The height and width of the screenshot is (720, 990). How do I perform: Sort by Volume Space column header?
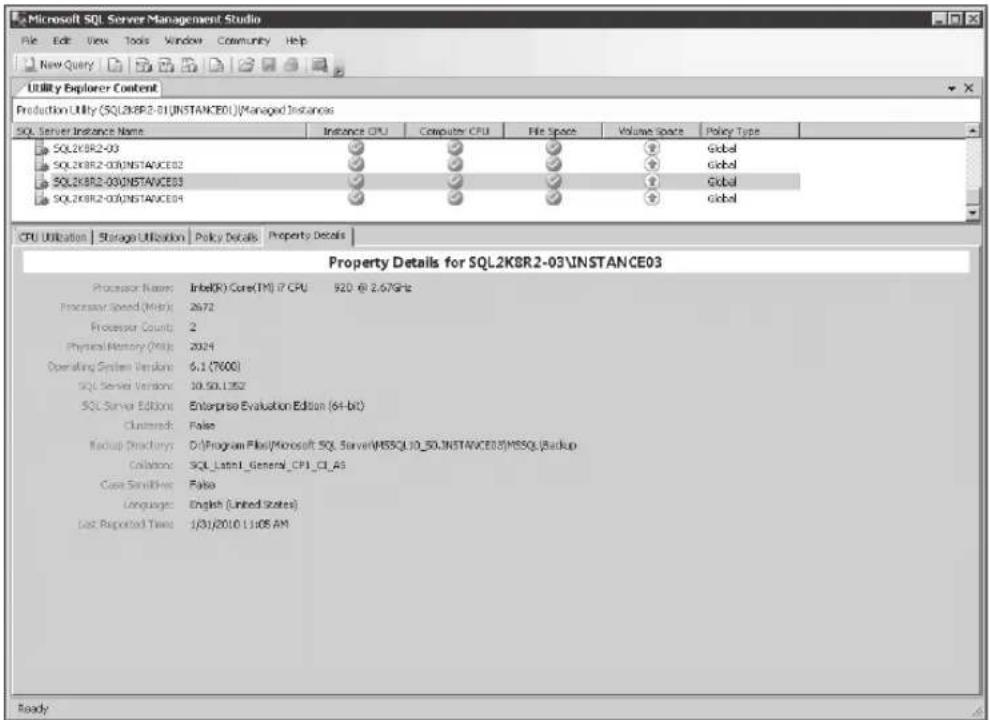651,131
